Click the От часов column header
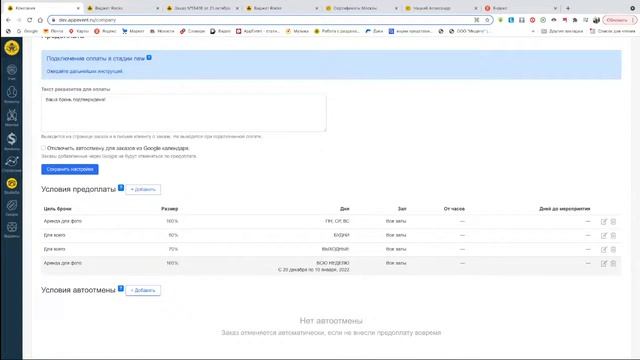The height and width of the screenshot is (360, 640). point(454,209)
